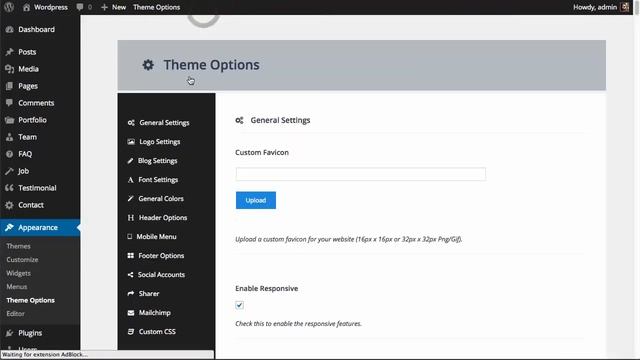Click the Portfolio folder icon
640x360 pixels.
click(9, 120)
